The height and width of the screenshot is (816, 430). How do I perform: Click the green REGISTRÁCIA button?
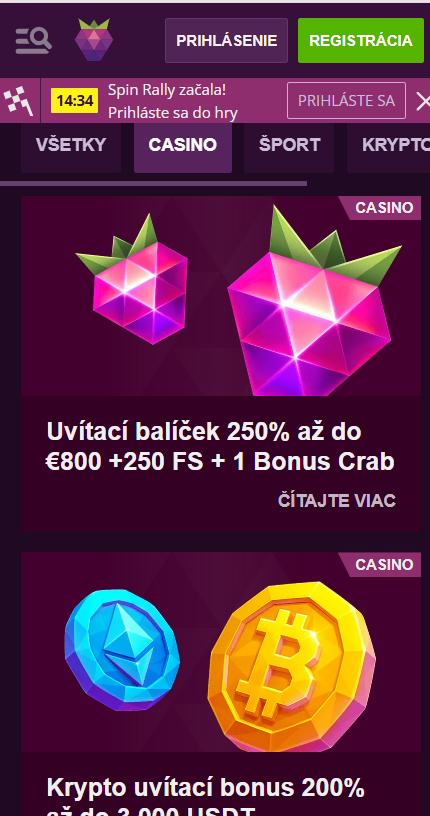click(x=361, y=41)
